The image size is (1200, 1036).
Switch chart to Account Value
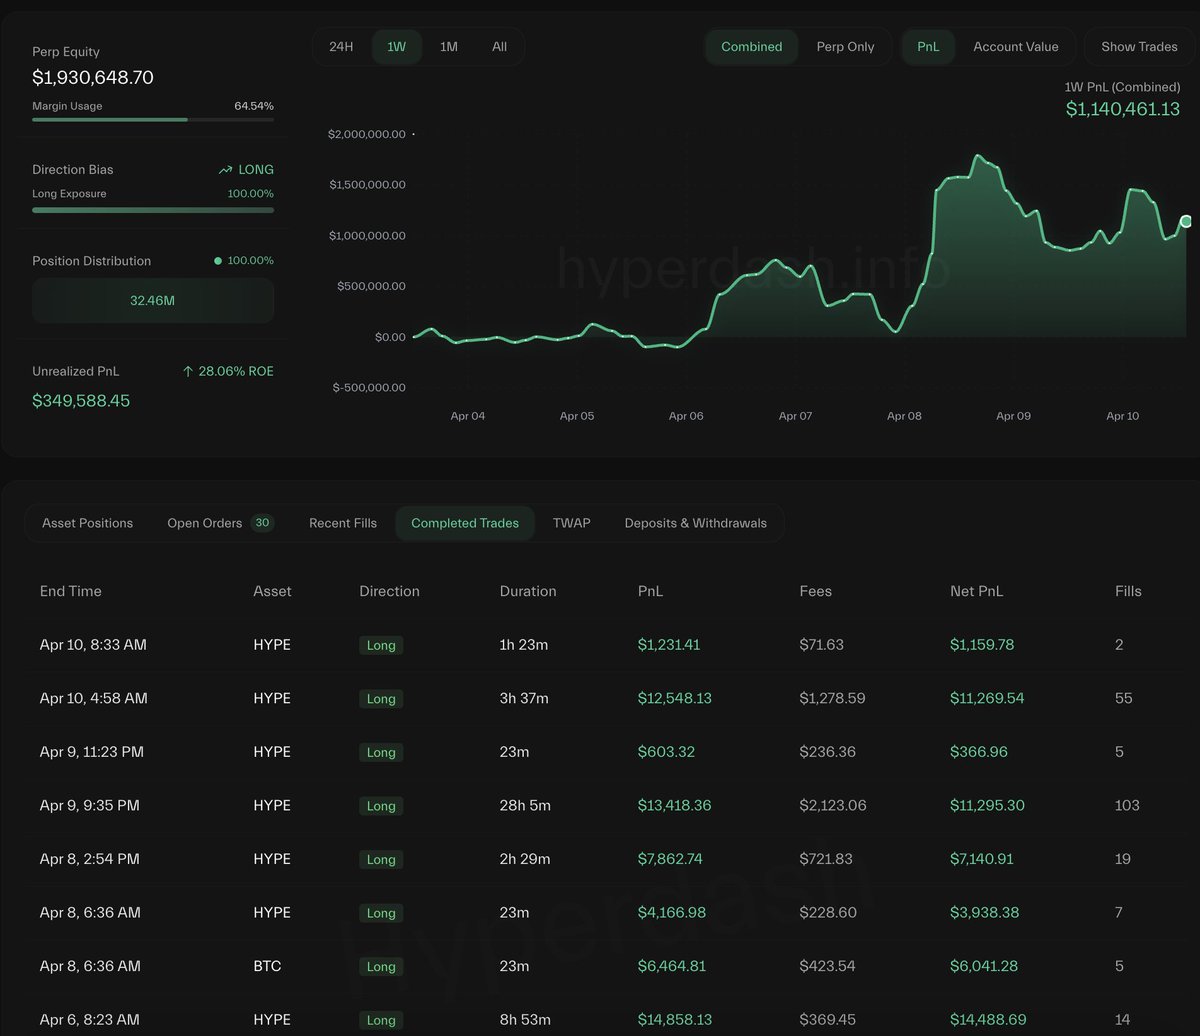click(1015, 47)
